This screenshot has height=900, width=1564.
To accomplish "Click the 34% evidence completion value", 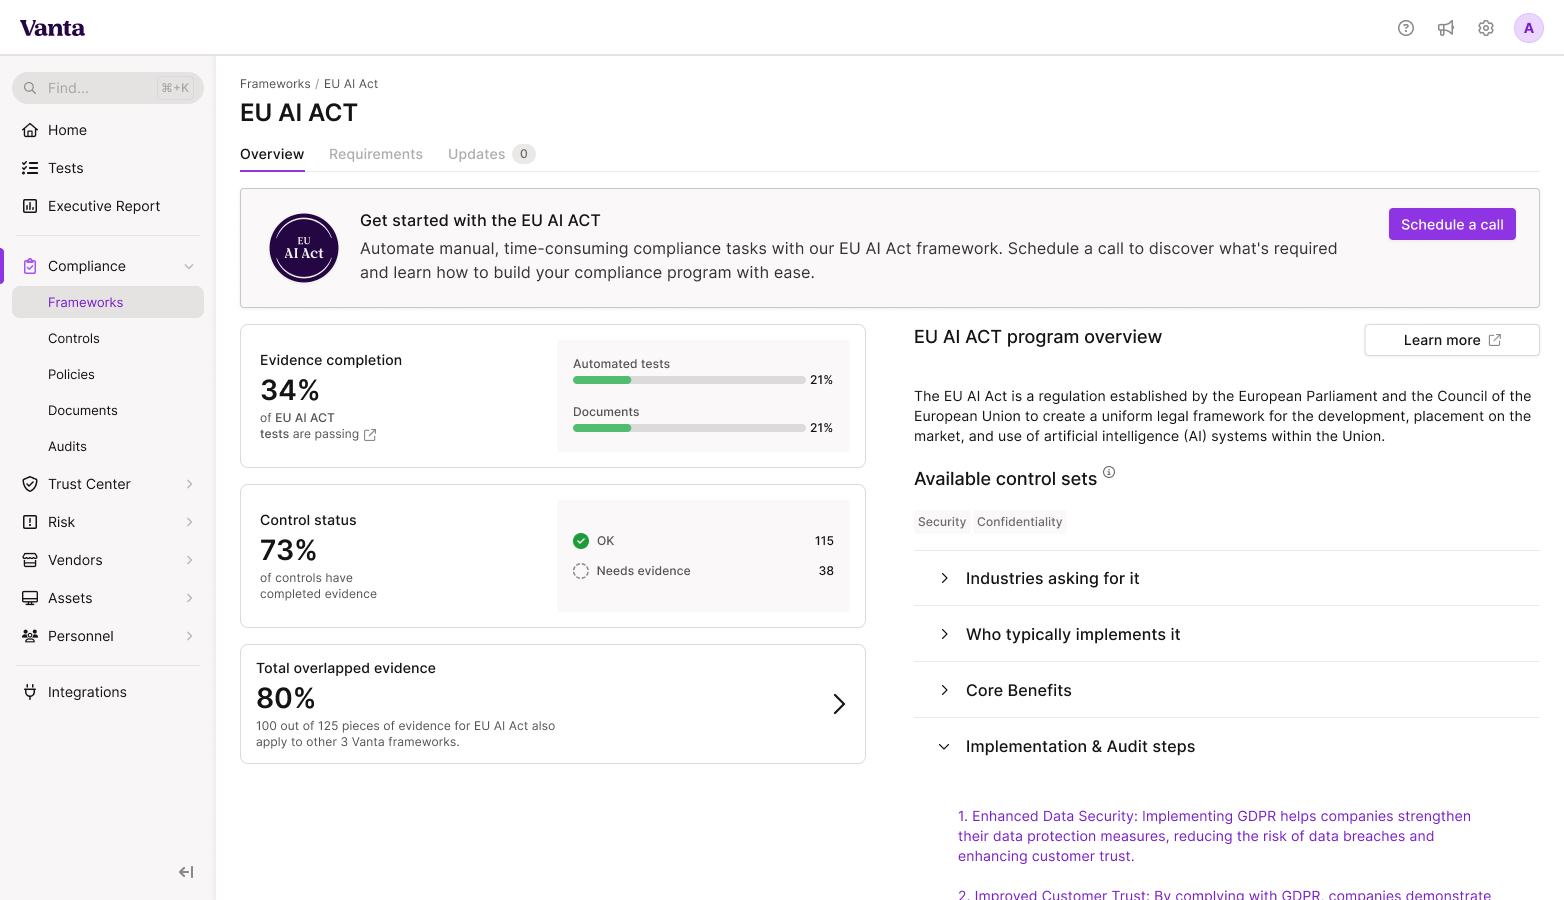I will pos(290,390).
